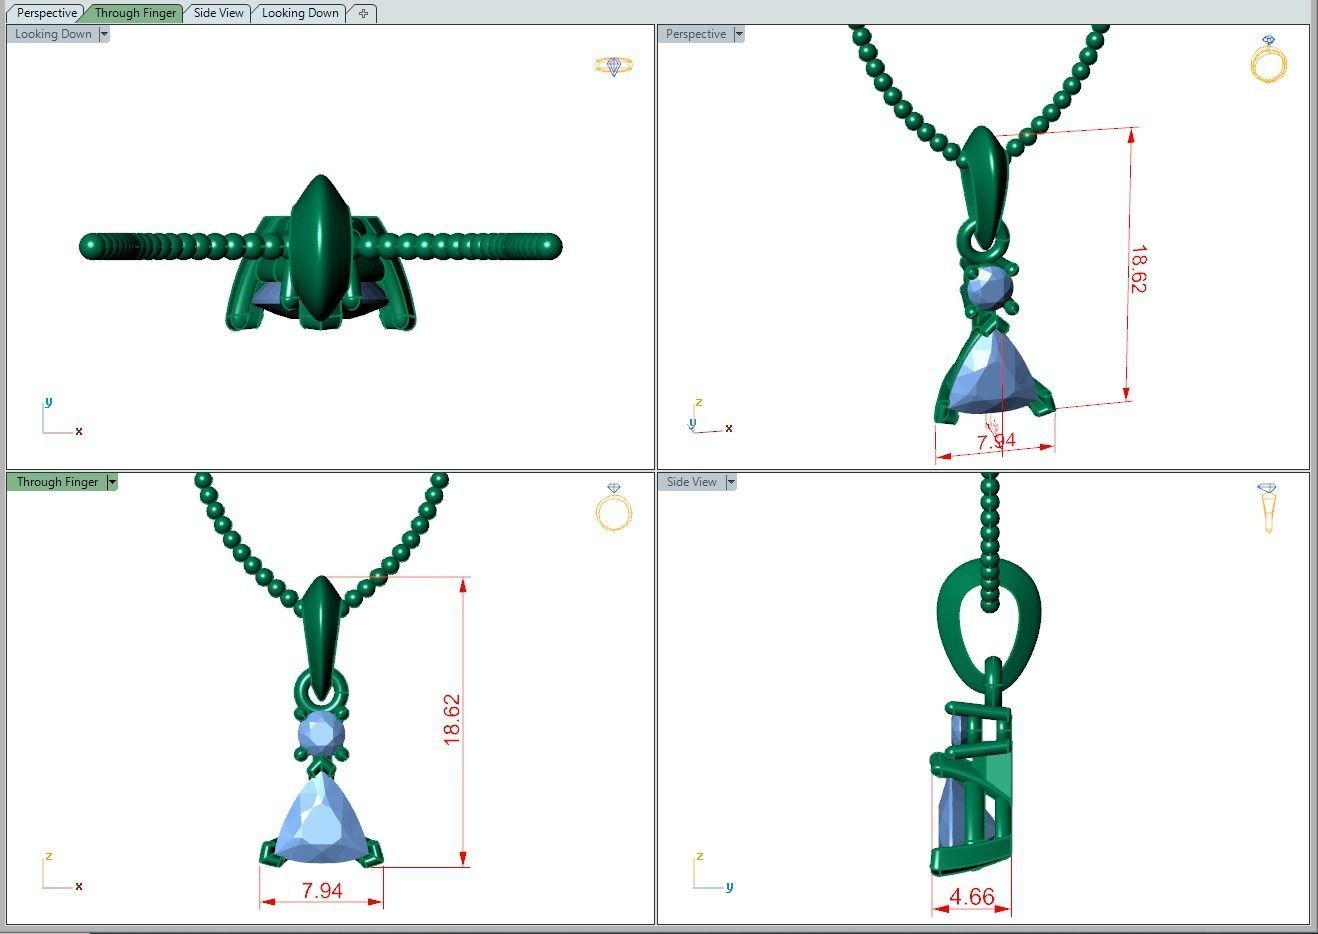Screen dimensions: 1318x934
Task: Switch to the Perspective tab
Action: click(46, 13)
